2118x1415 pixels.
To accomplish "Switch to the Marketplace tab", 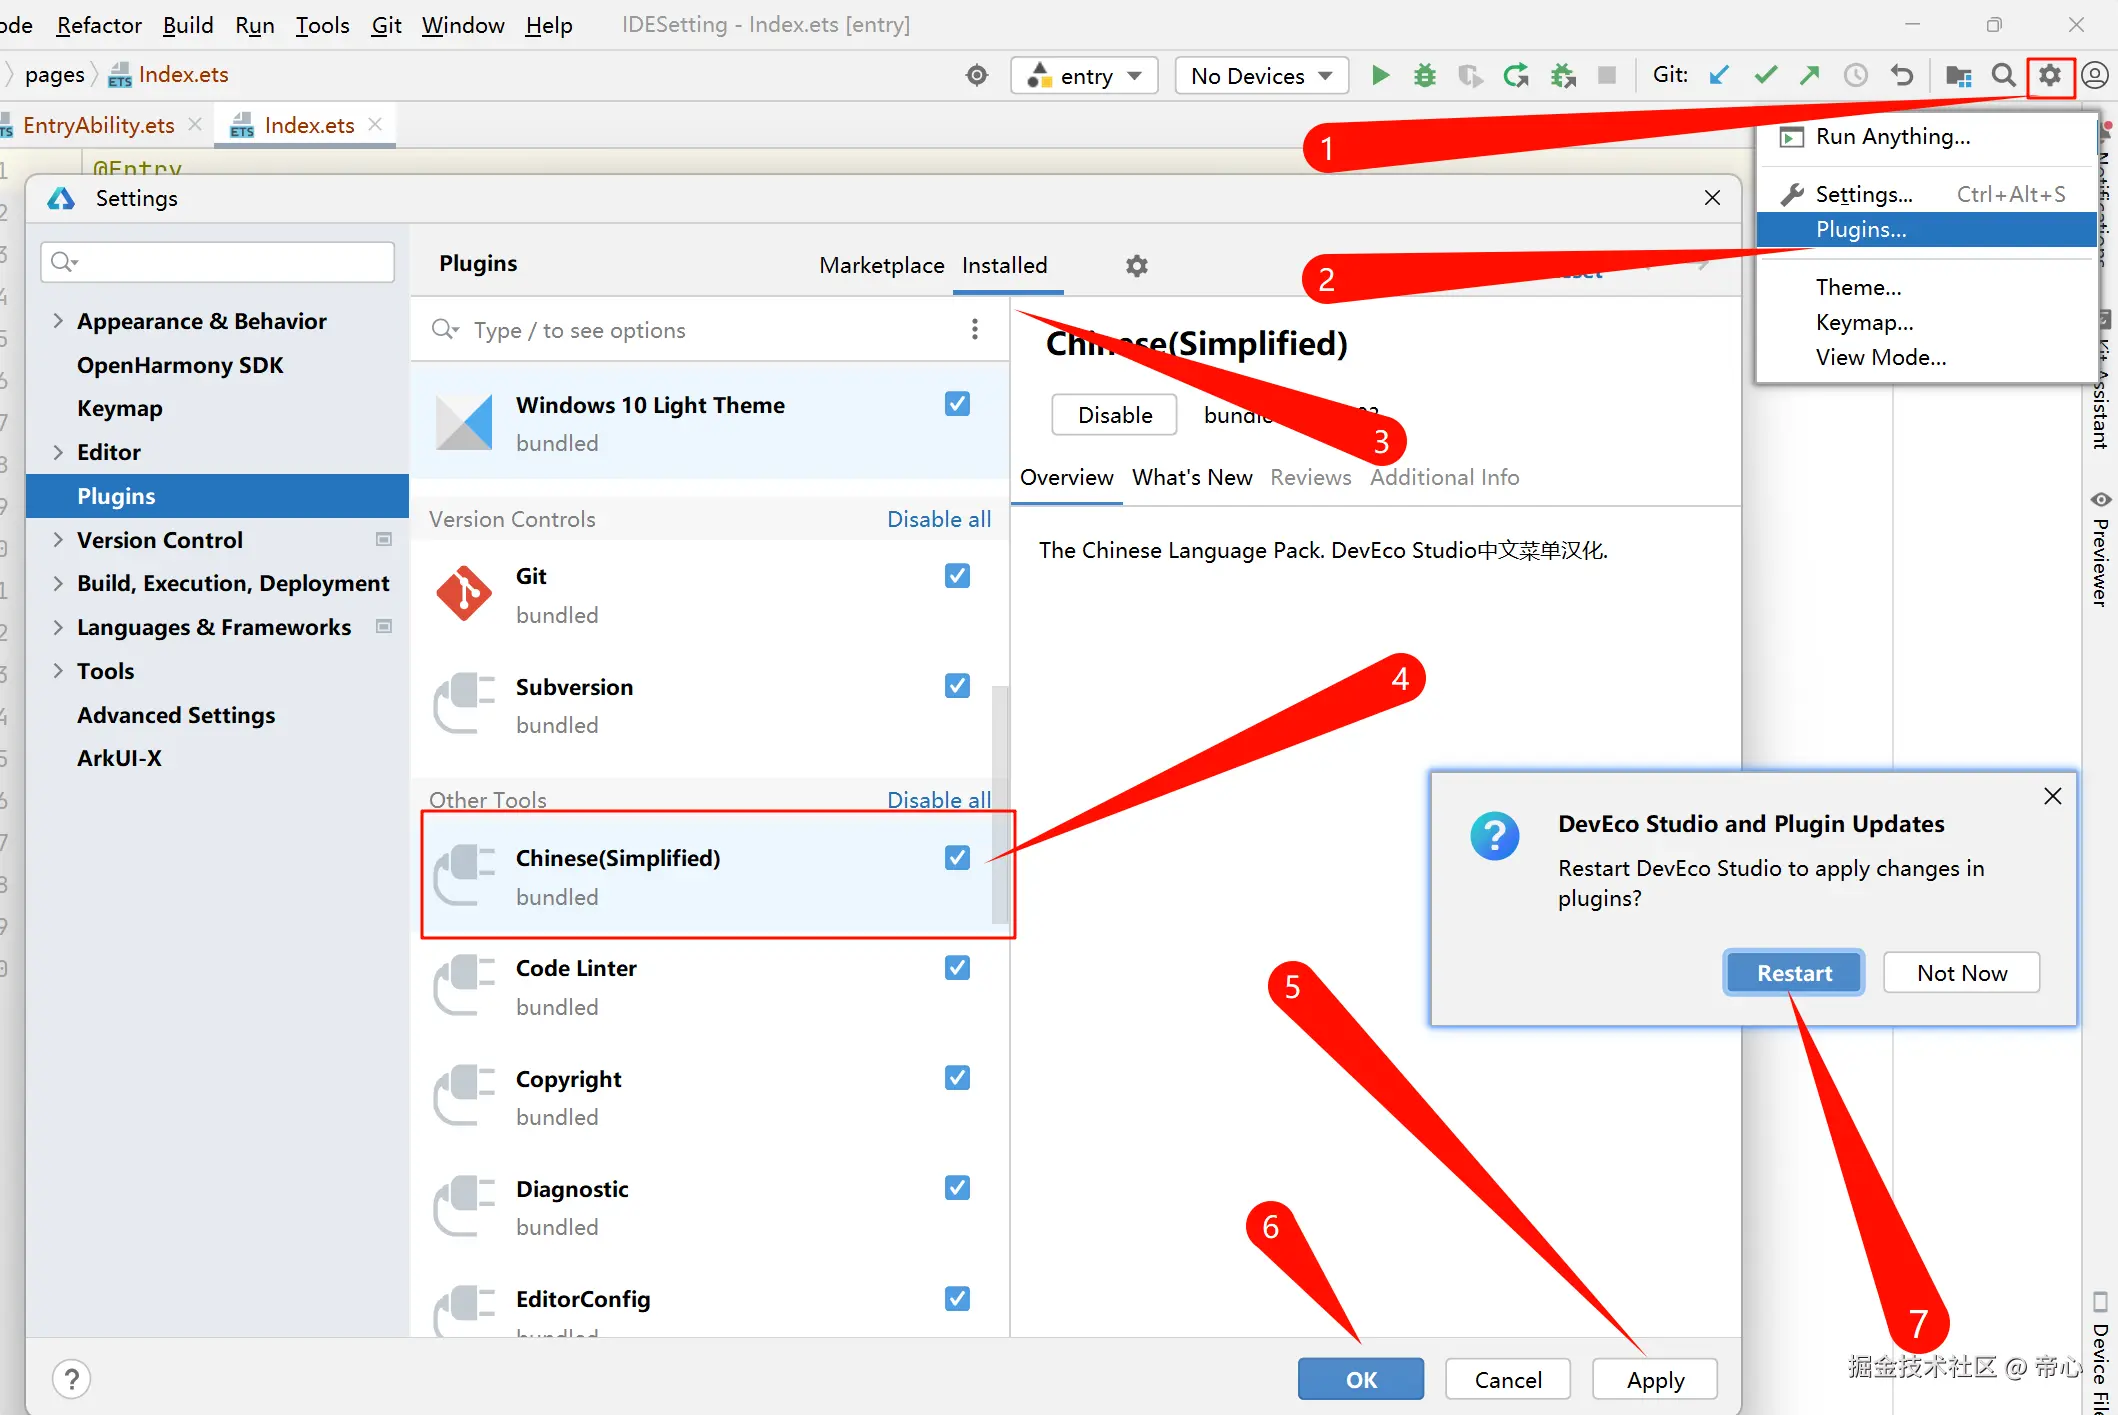I will coord(881,265).
